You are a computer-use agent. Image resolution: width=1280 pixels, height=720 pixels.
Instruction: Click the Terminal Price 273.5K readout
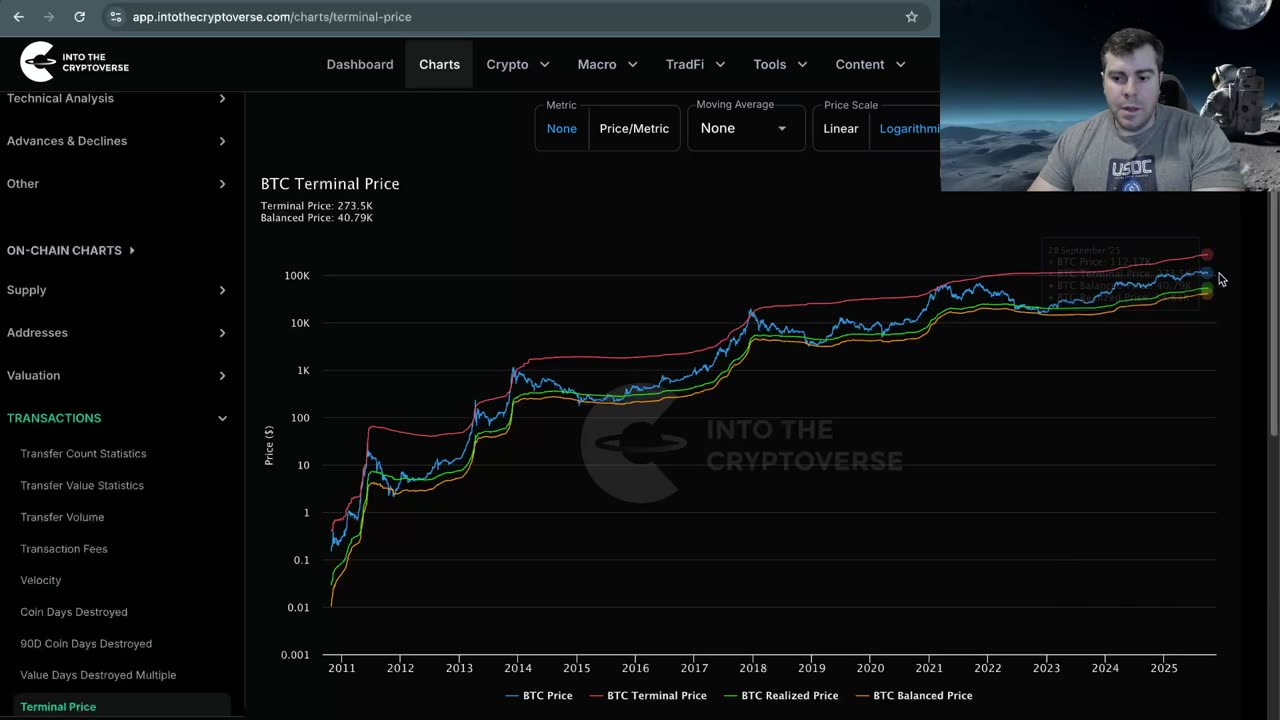(317, 206)
